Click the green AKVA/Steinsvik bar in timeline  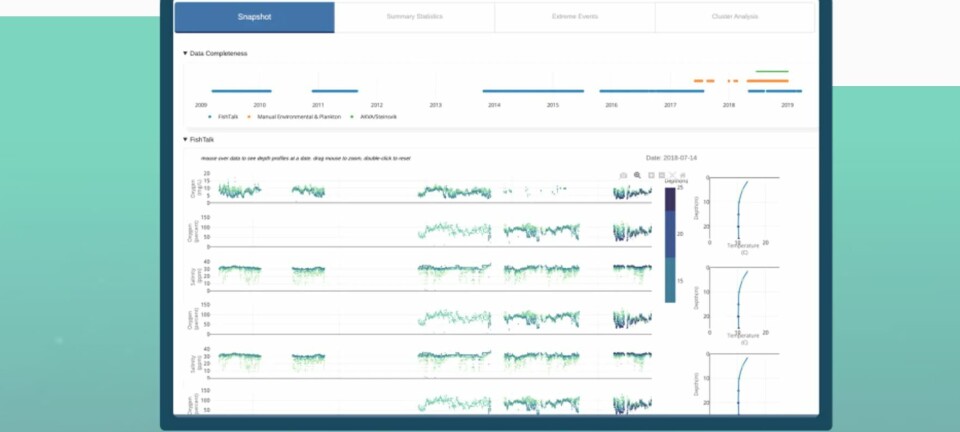pos(772,72)
